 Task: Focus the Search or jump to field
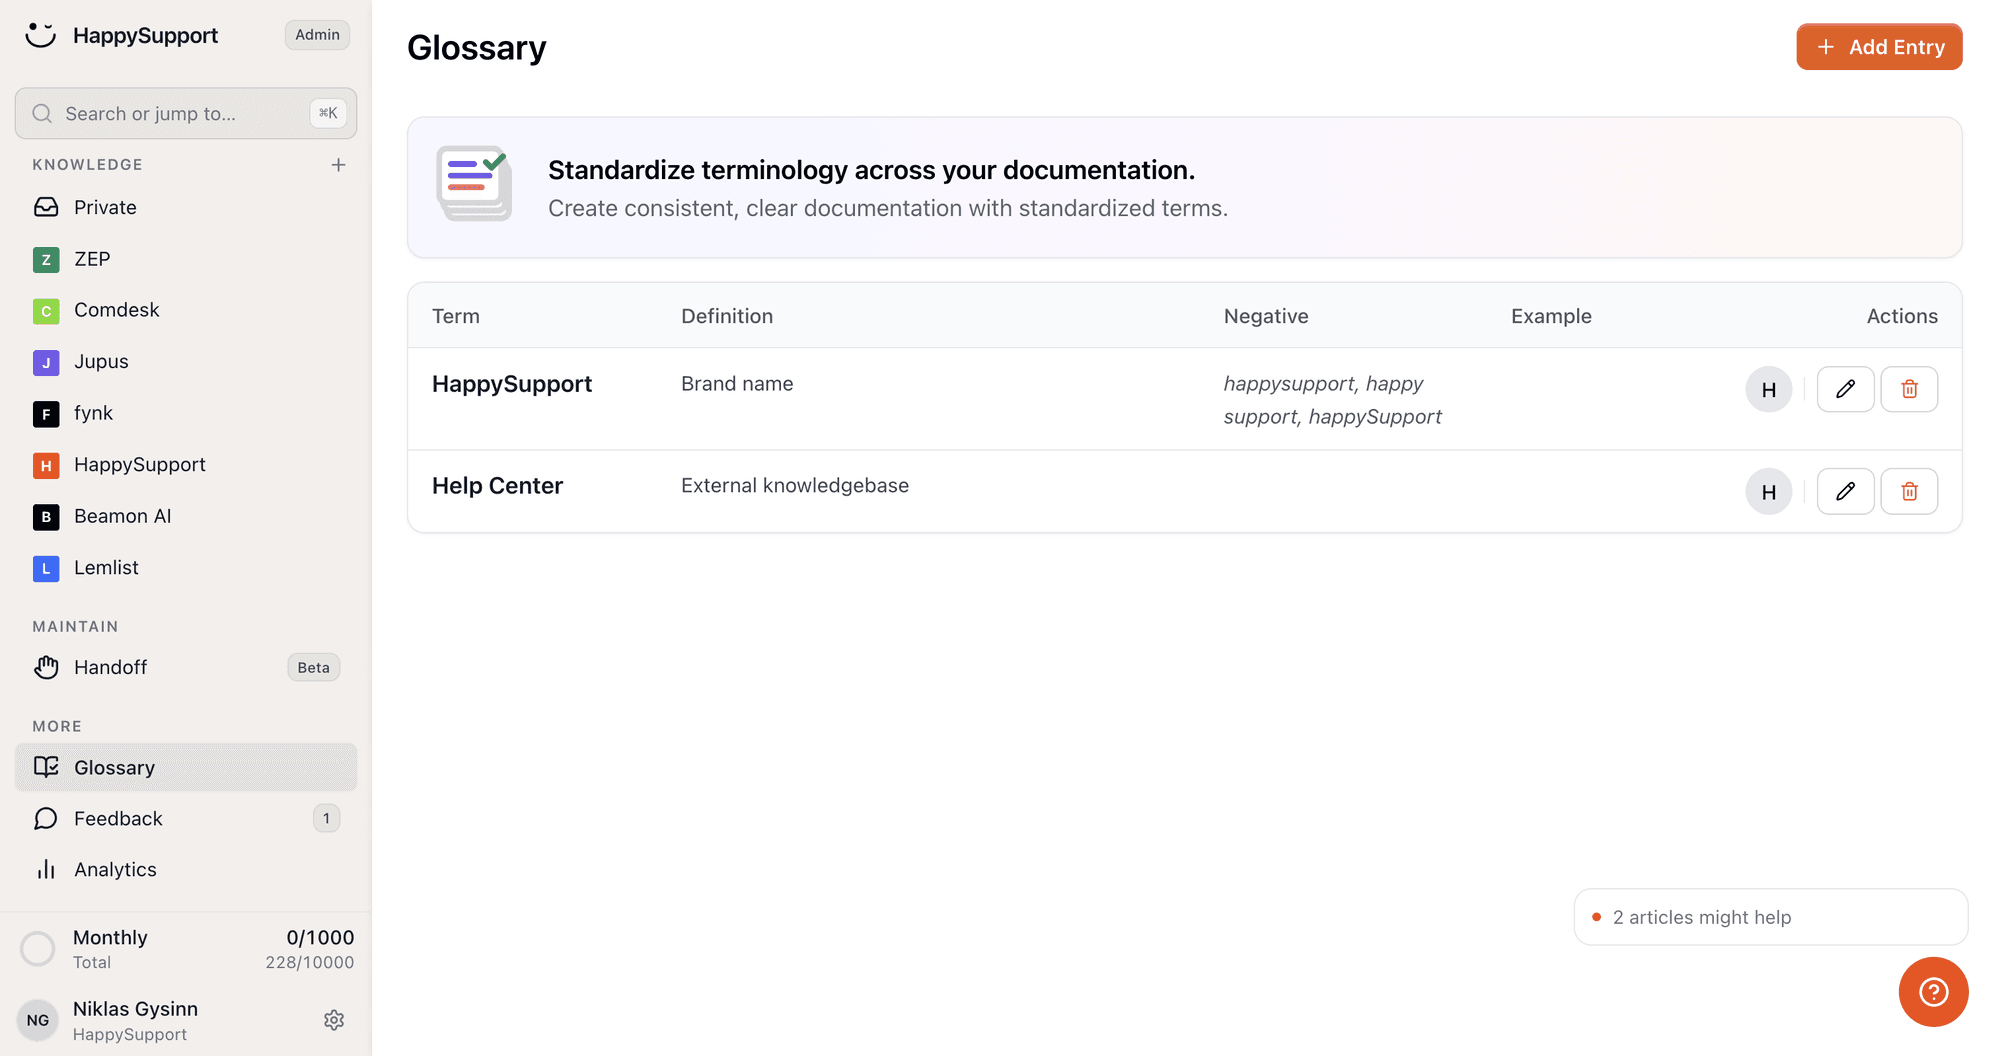[186, 113]
